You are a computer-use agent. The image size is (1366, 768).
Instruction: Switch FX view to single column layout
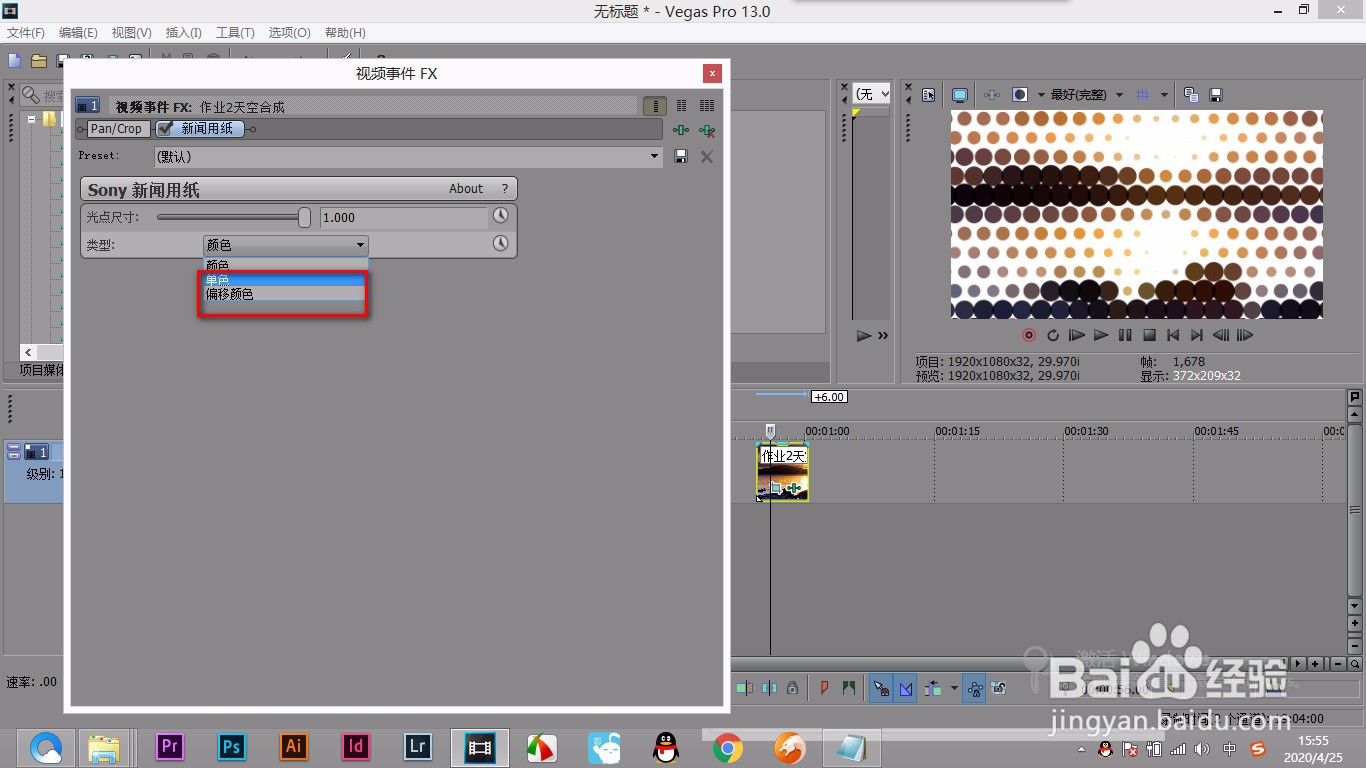pyautogui.click(x=655, y=106)
